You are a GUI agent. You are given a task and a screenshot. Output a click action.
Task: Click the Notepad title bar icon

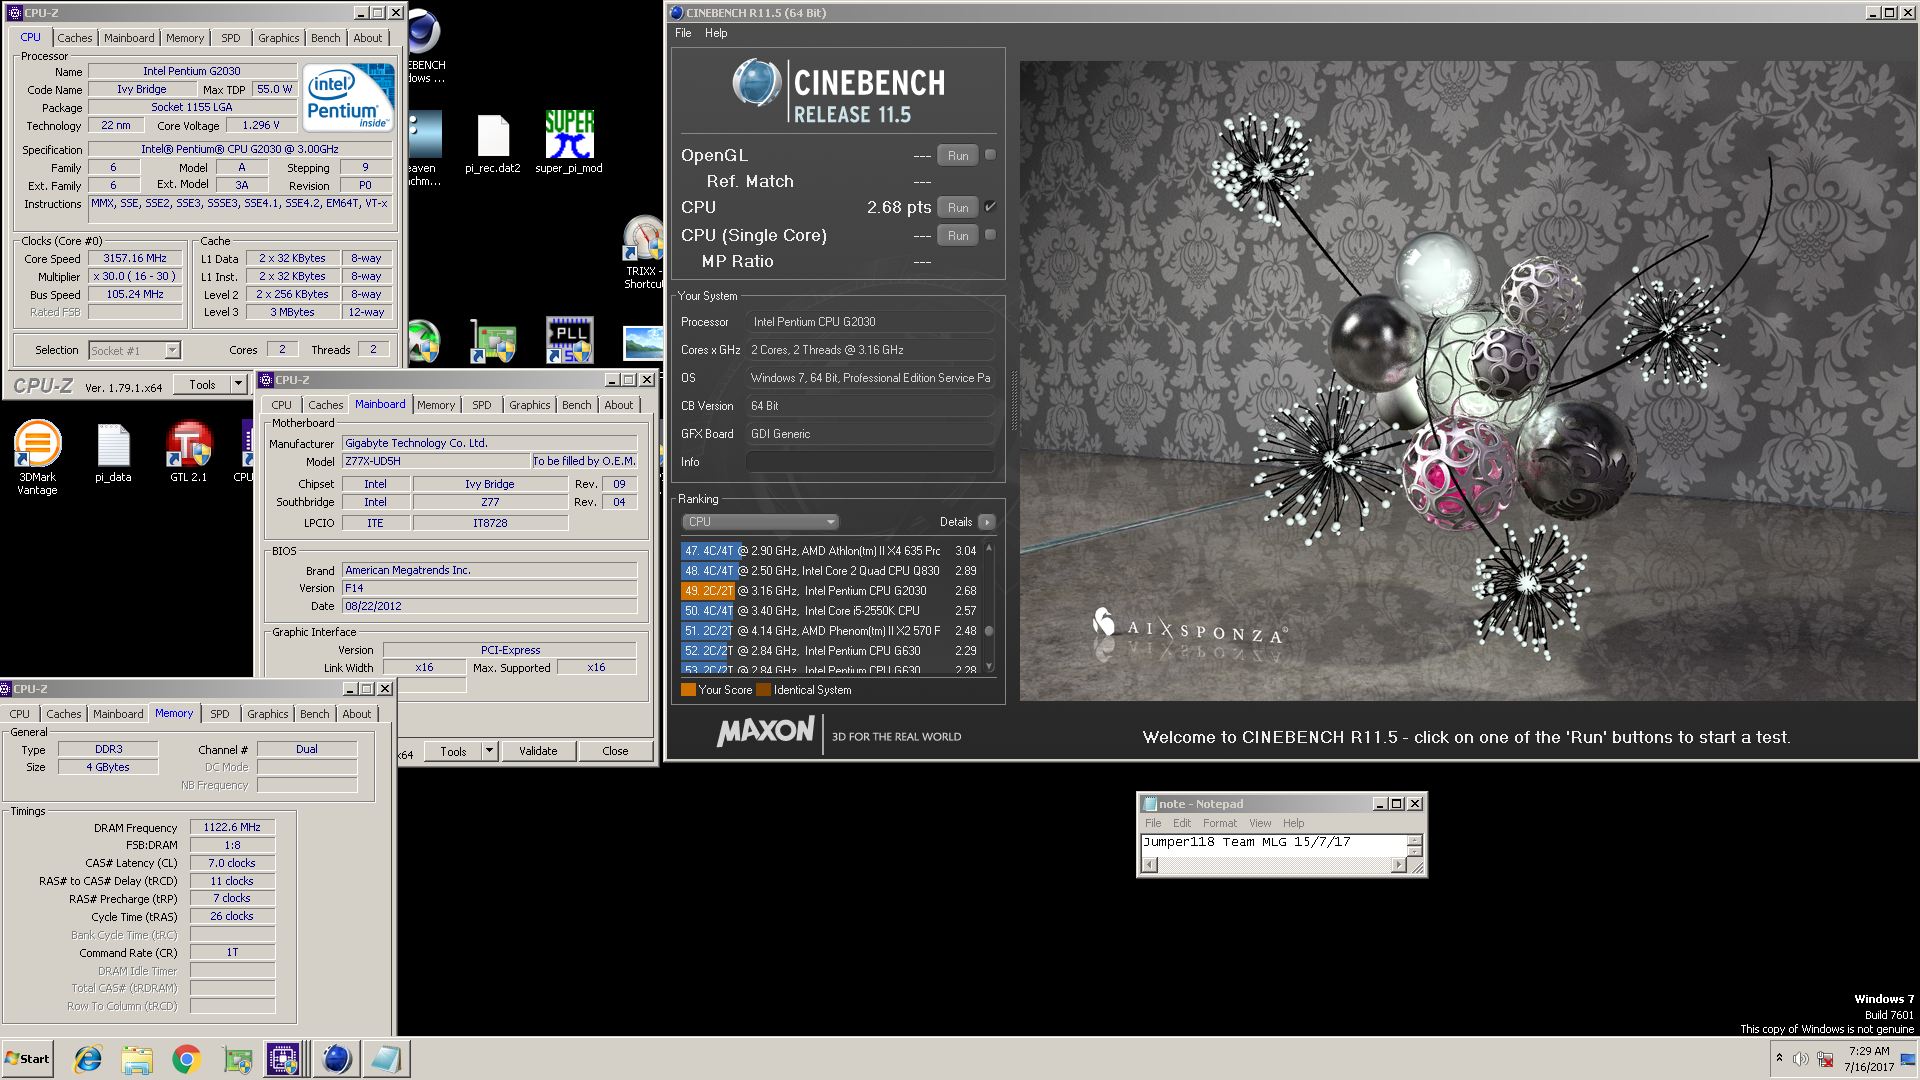click(x=1150, y=804)
